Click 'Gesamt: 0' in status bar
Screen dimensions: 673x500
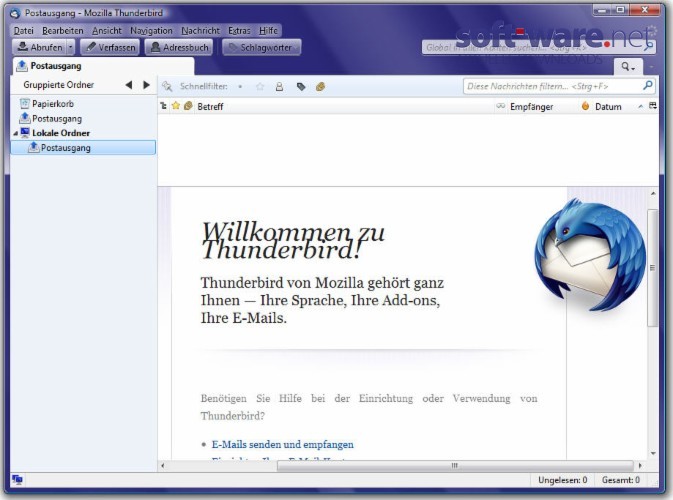click(x=621, y=480)
